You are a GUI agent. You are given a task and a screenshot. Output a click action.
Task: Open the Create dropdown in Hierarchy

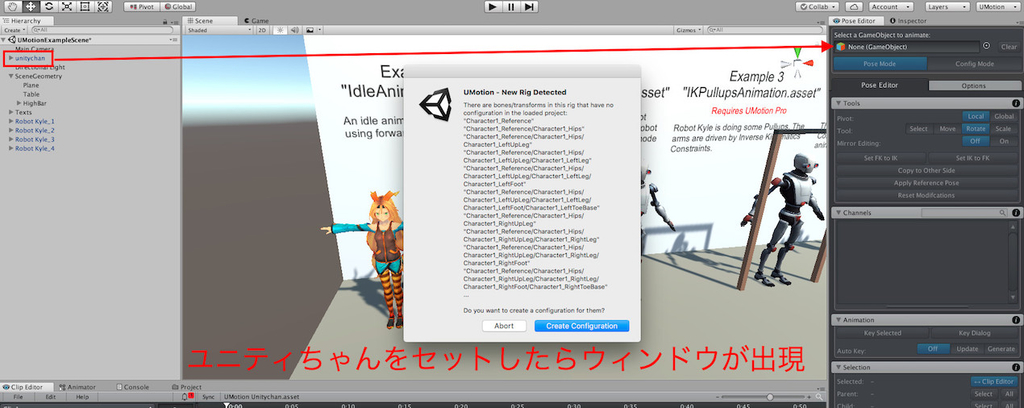tap(14, 30)
